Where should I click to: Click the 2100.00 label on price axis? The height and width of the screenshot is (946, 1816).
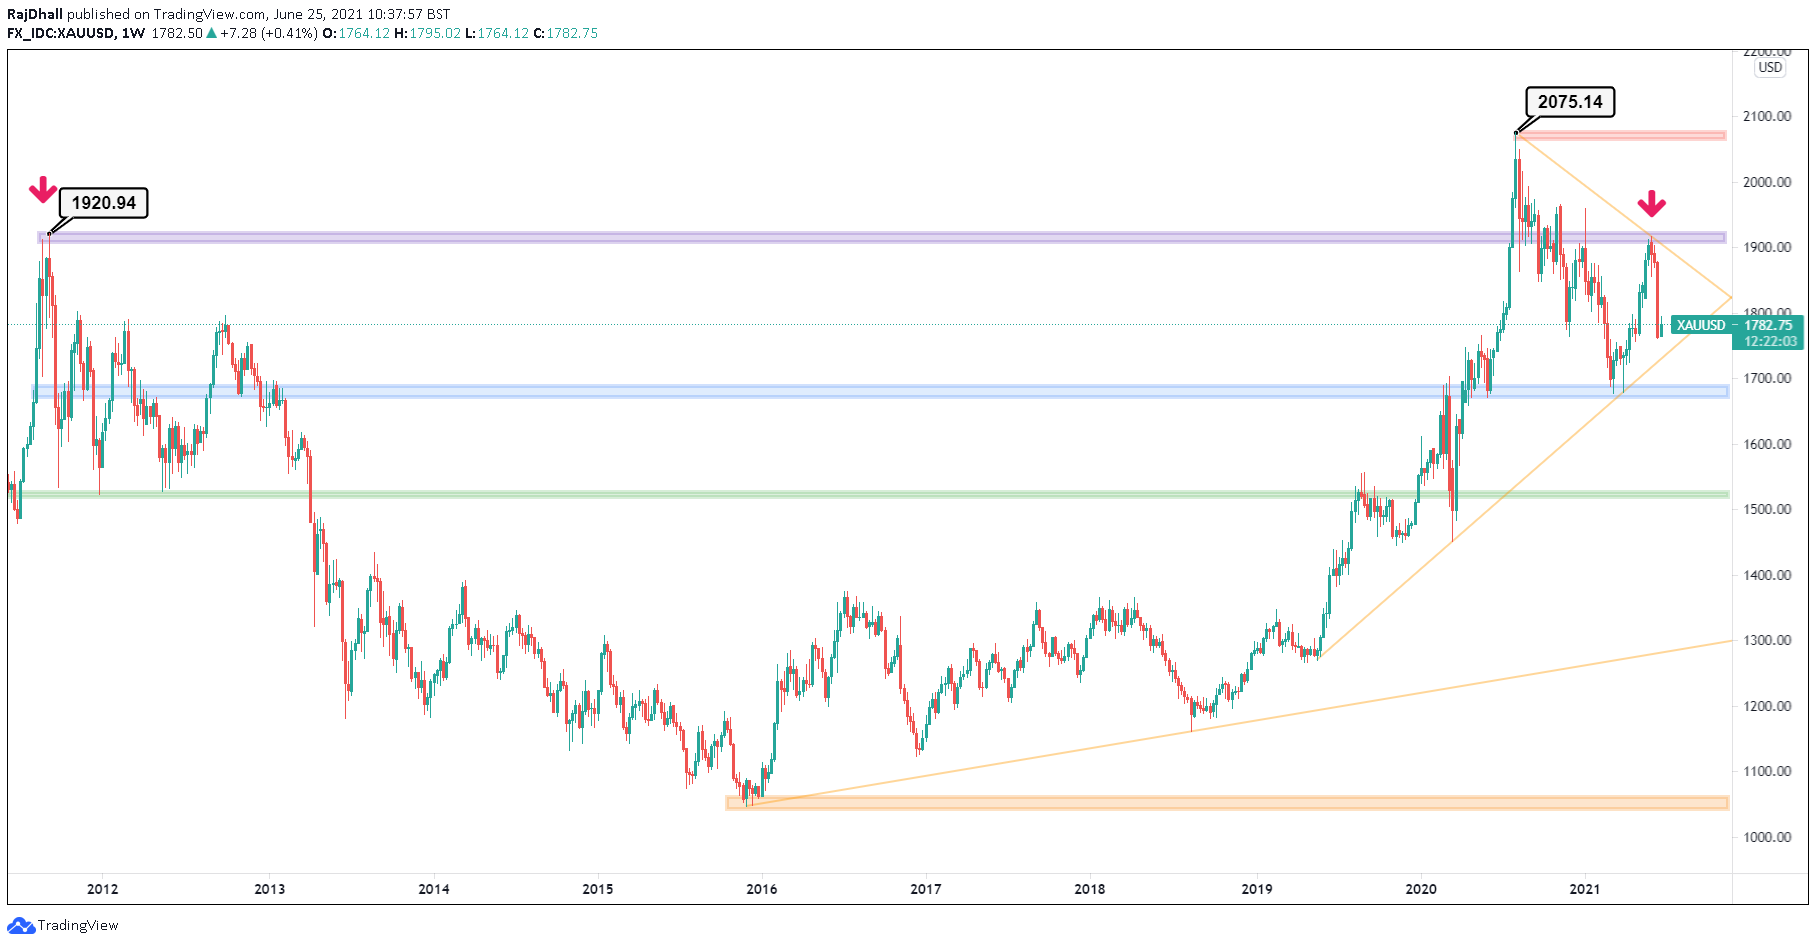1766,116
